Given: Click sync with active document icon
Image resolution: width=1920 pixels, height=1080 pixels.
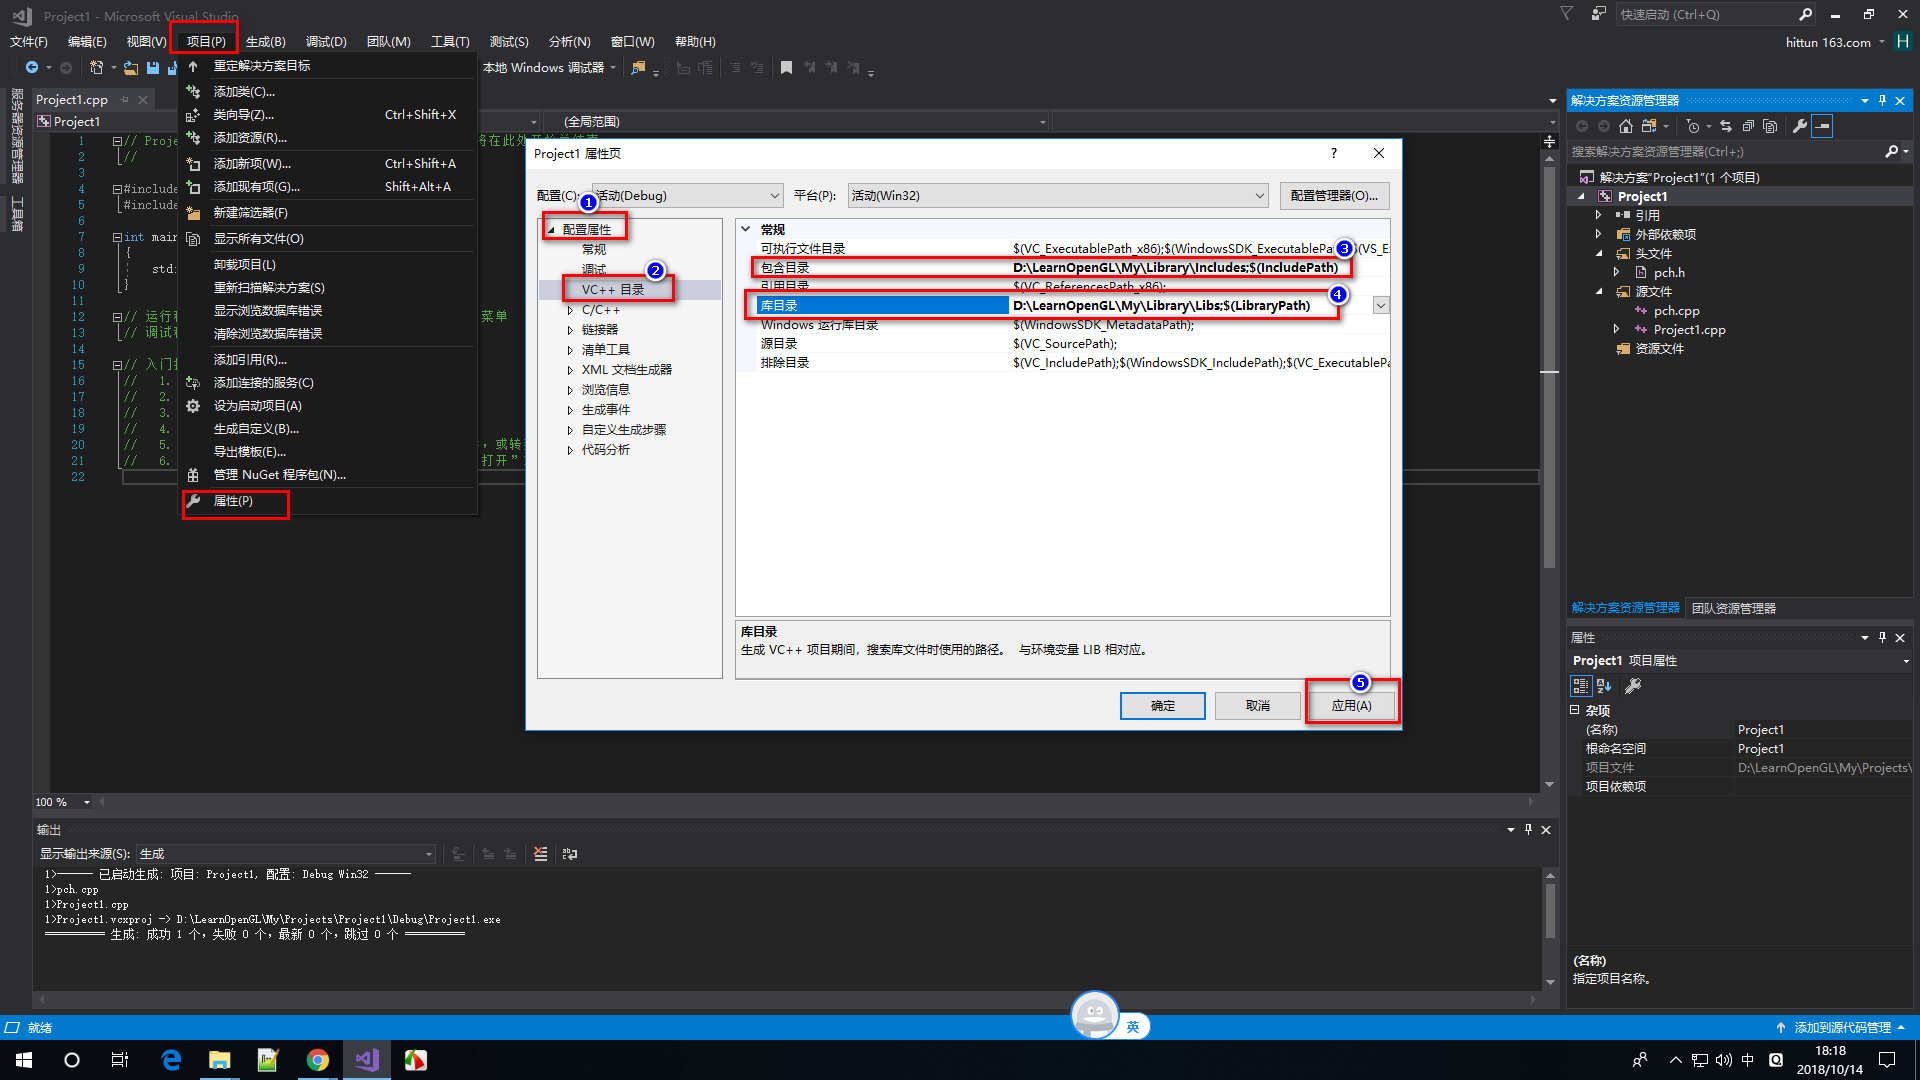Looking at the screenshot, I should click(x=1726, y=126).
